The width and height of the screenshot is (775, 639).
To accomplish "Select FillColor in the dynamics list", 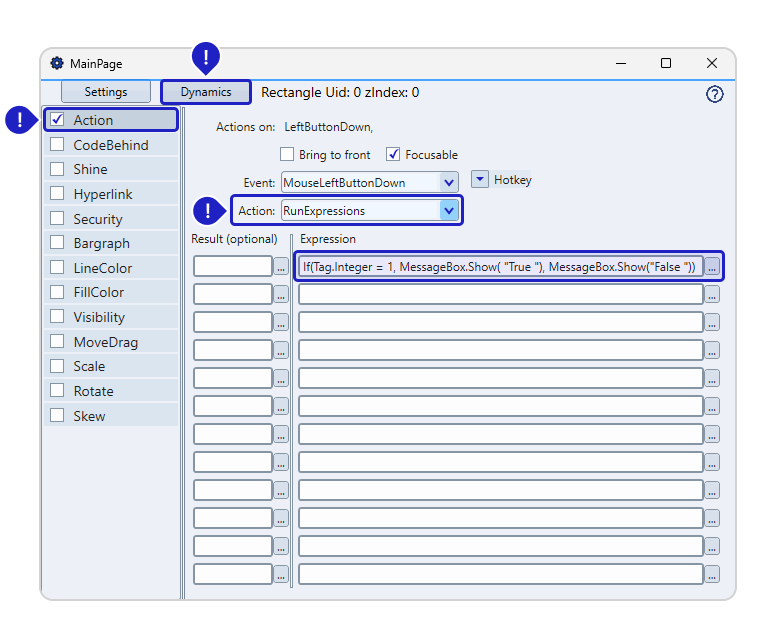I will pyautogui.click(x=98, y=293).
